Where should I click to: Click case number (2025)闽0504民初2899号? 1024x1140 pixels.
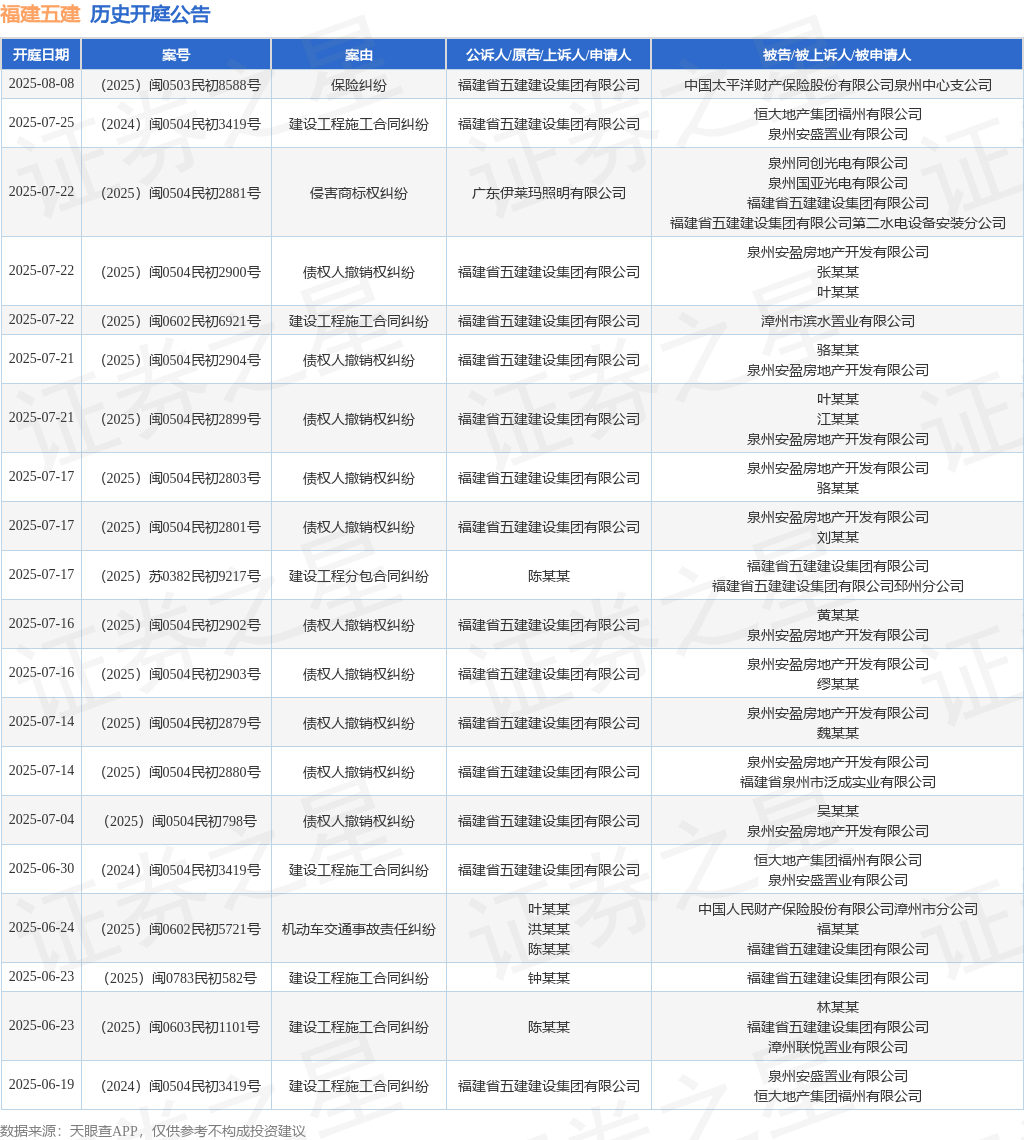pyautogui.click(x=180, y=420)
